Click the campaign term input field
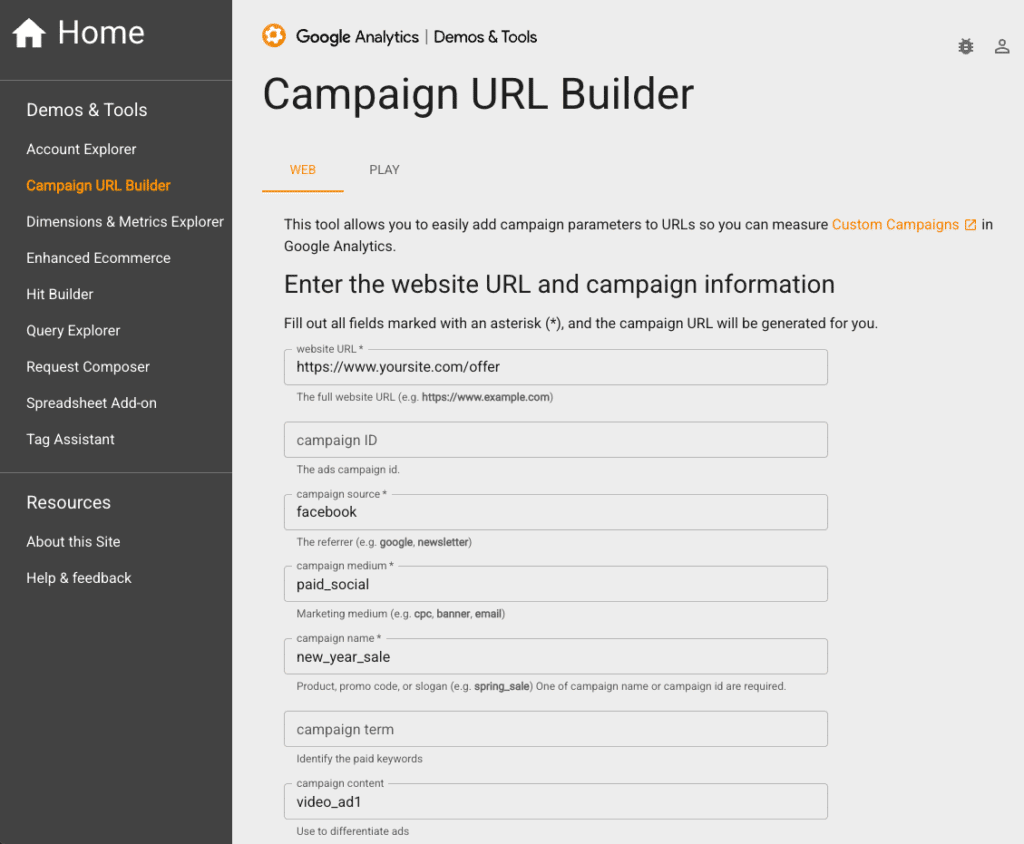Screen dimensions: 1024x844 pyautogui.click(x=556, y=729)
